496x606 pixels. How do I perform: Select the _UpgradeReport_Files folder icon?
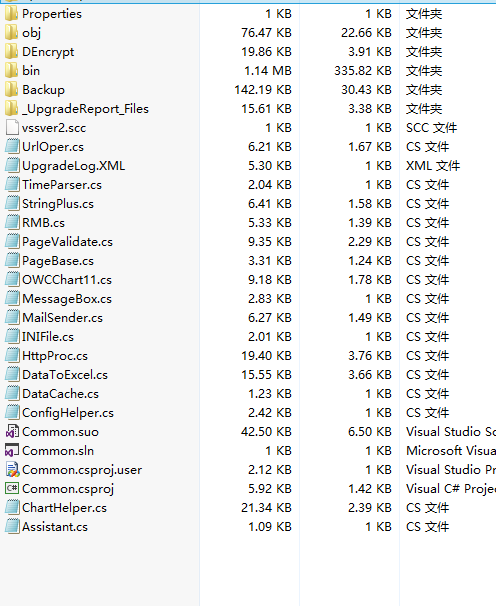pyautogui.click(x=12, y=109)
